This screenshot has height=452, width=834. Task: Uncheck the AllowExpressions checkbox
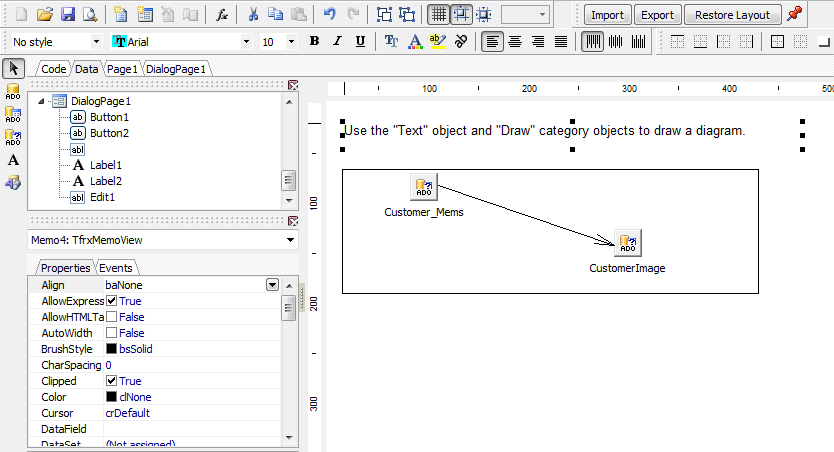pyautogui.click(x=111, y=301)
